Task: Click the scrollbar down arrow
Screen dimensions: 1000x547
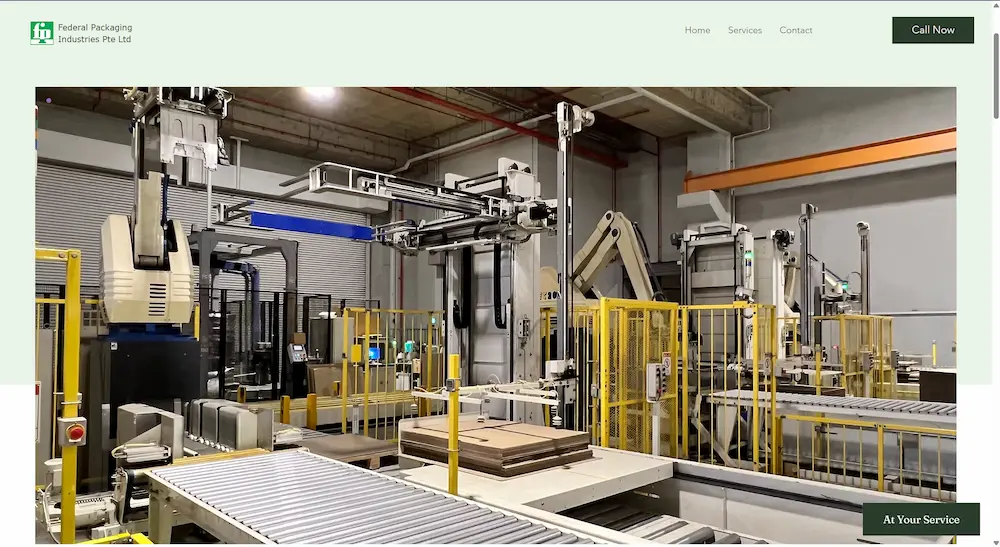Action: (996, 543)
